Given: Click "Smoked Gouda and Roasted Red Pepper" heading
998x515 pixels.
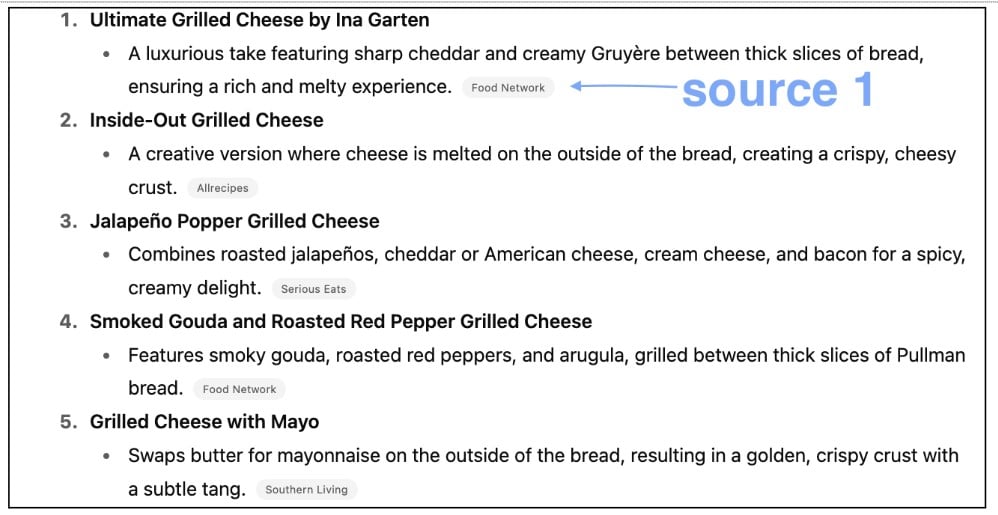Looking at the screenshot, I should [340, 321].
